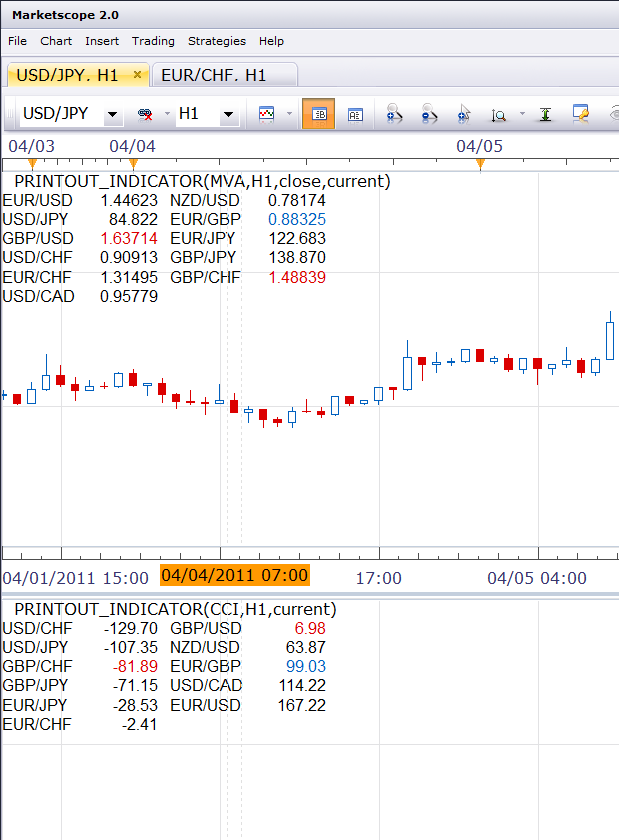Click the H1 timeframe field
The height and width of the screenshot is (840, 619).
197,114
